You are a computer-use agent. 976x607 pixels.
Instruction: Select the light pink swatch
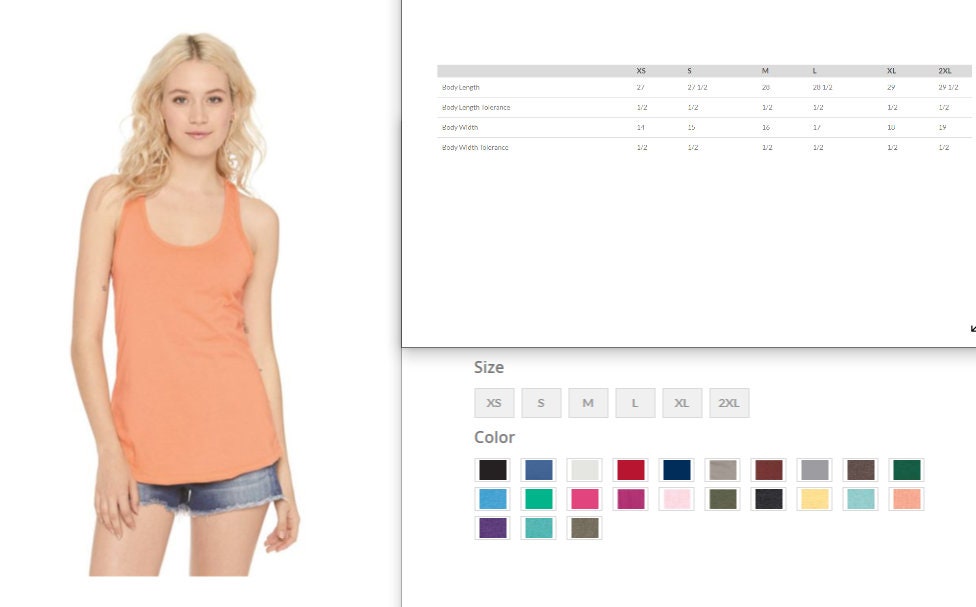pyautogui.click(x=677, y=499)
